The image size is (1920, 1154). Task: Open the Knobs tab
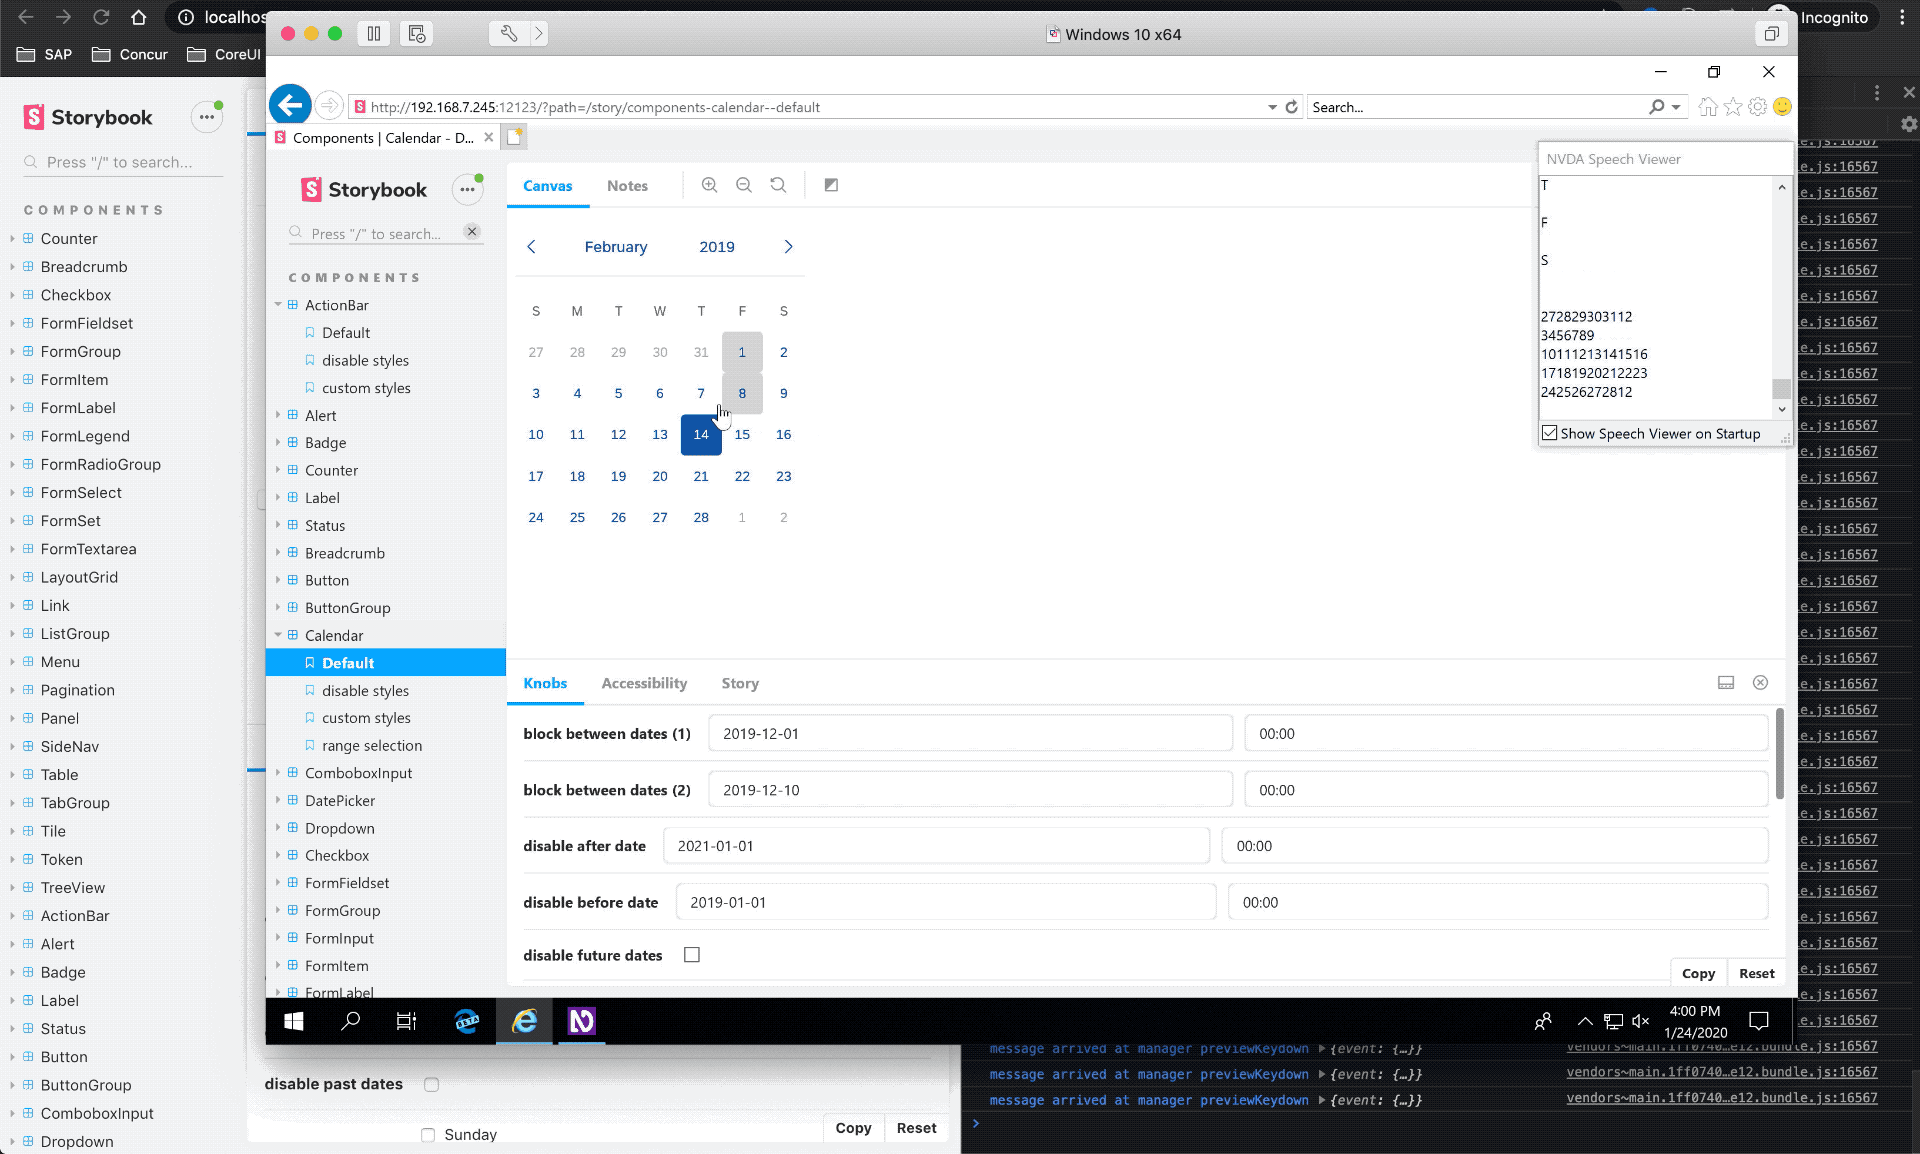[x=545, y=683]
